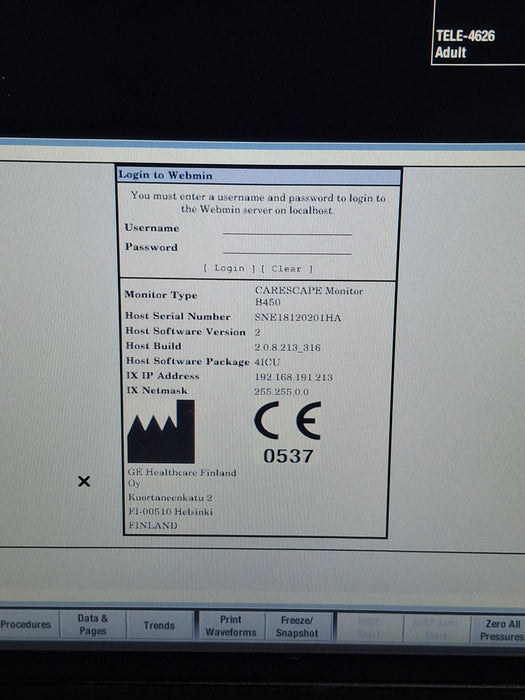Click the manufacturer factory symbol
Viewport: 525px width, 700px height.
tap(161, 431)
